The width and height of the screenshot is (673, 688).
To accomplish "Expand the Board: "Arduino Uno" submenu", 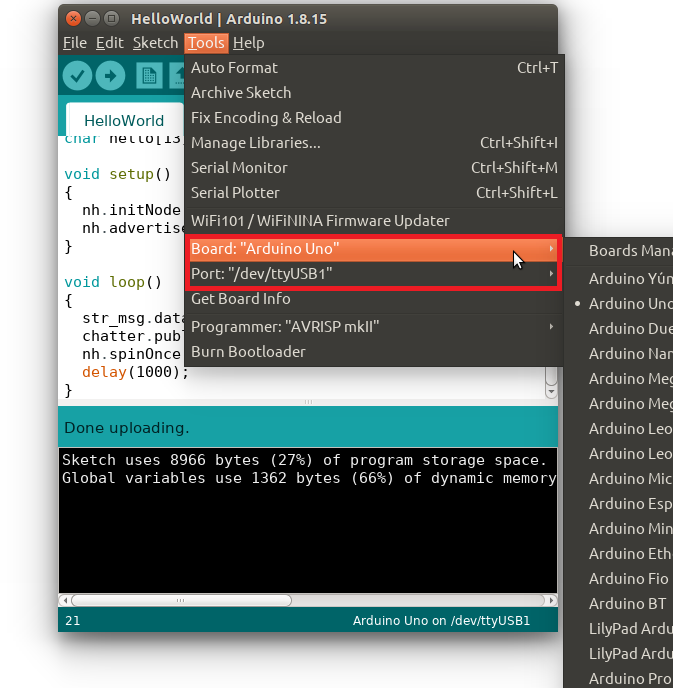I will pos(374,249).
